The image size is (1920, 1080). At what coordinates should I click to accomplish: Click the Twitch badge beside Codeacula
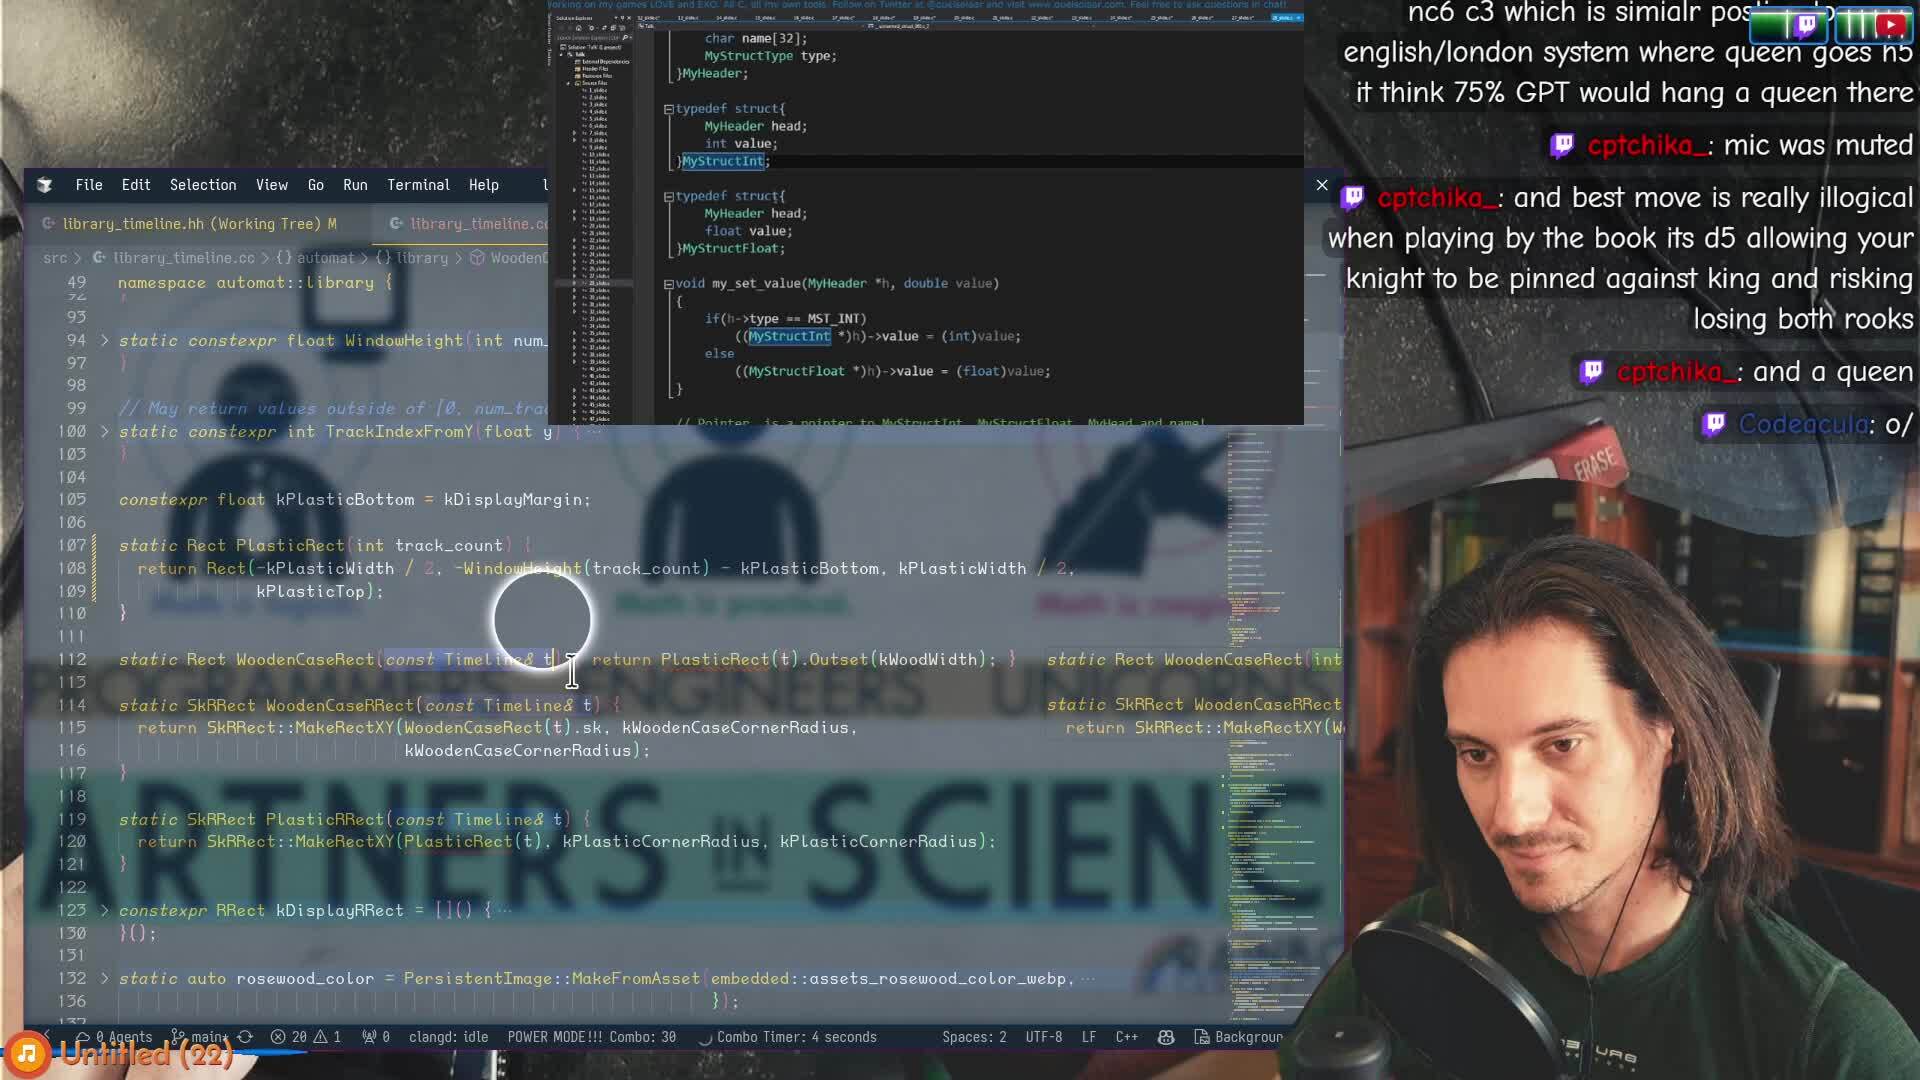click(x=1714, y=425)
